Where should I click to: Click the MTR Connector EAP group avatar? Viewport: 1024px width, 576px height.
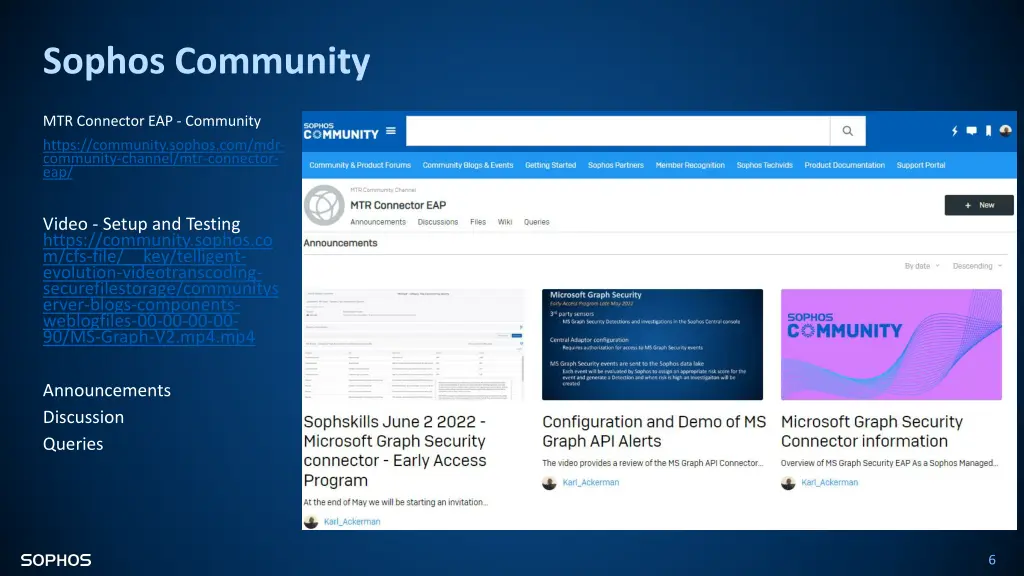tap(324, 205)
